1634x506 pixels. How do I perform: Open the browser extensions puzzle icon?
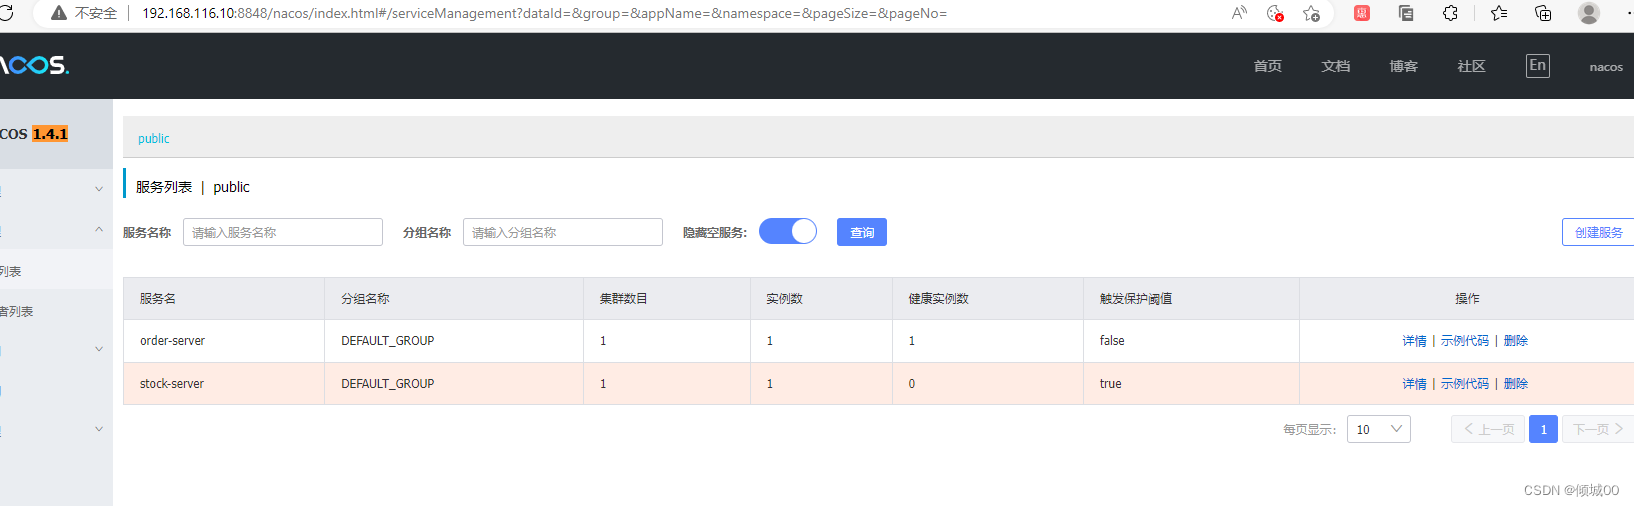1450,13
